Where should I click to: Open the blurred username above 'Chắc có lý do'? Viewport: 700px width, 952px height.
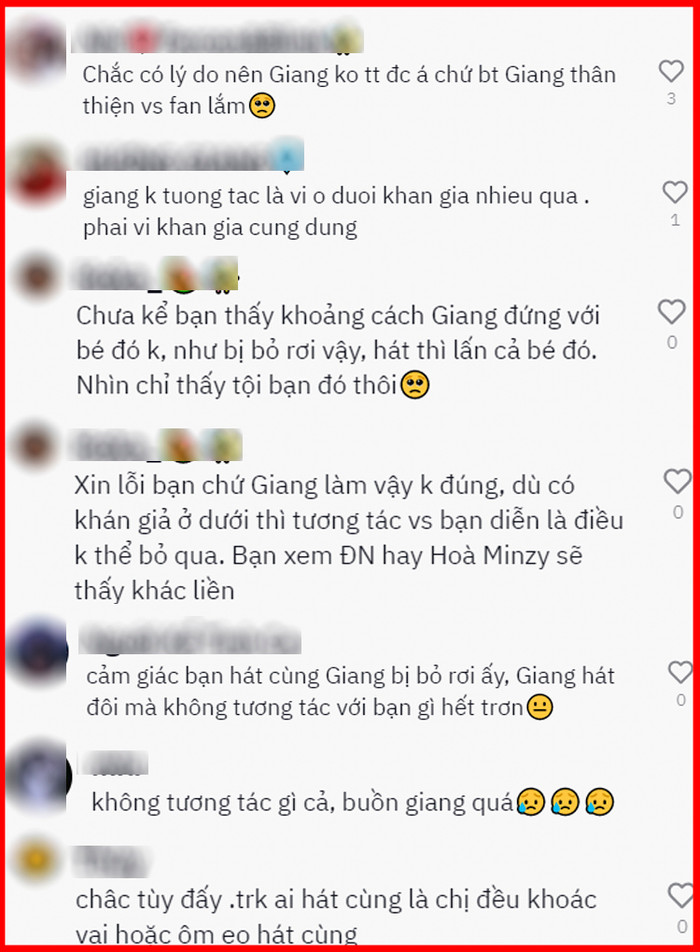tap(217, 39)
